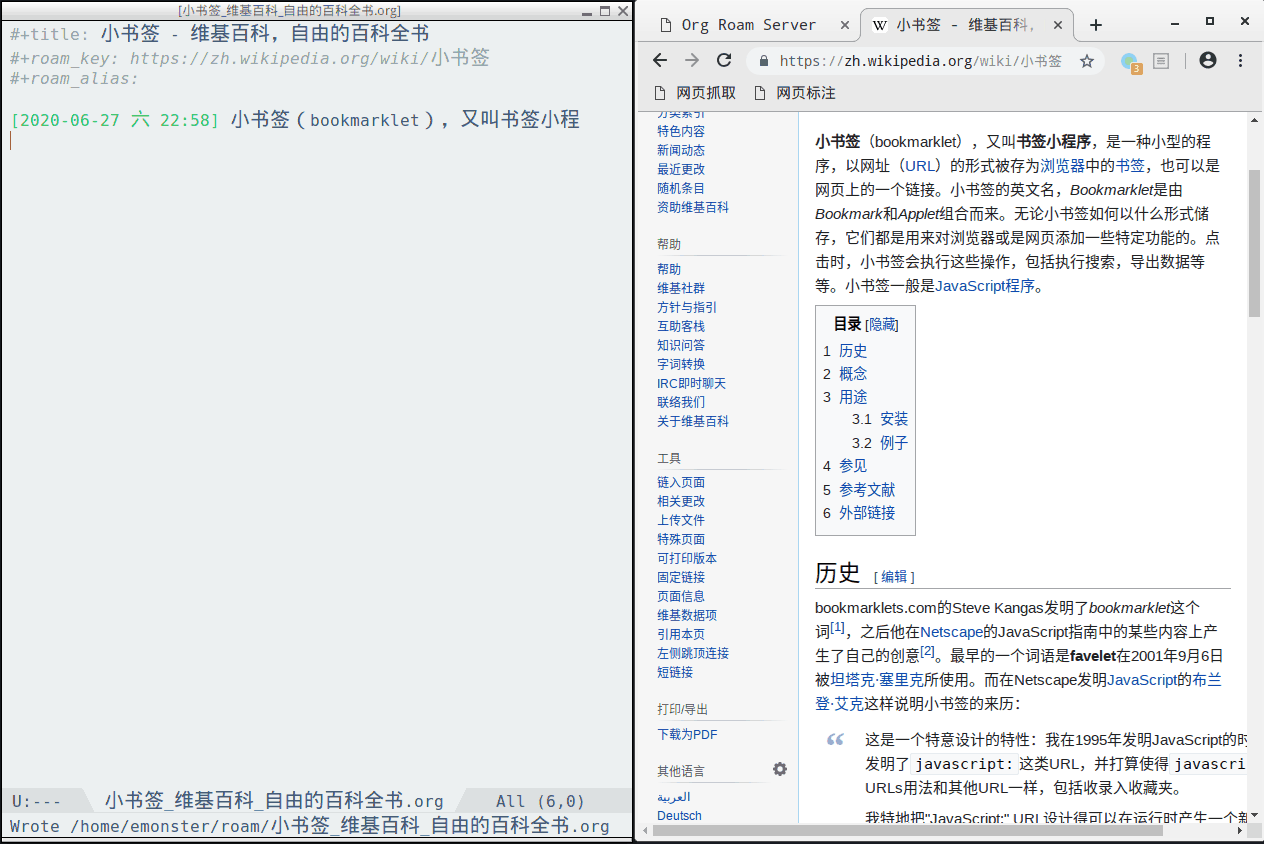This screenshot has height=844, width=1264.
Task: Open 维基社群 in the sidebar
Action: point(681,288)
